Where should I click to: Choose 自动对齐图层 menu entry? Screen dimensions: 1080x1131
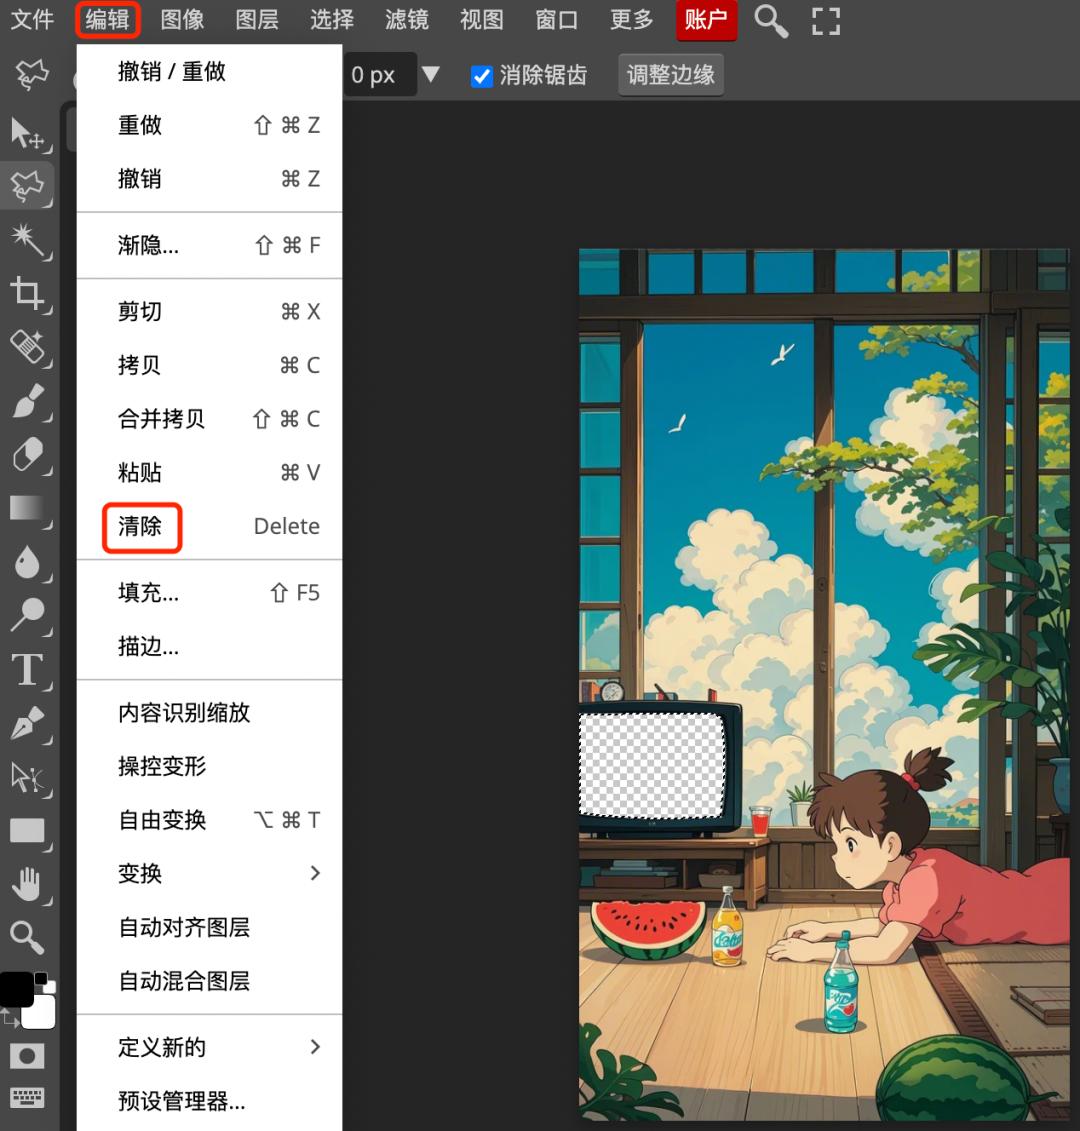coord(209,927)
